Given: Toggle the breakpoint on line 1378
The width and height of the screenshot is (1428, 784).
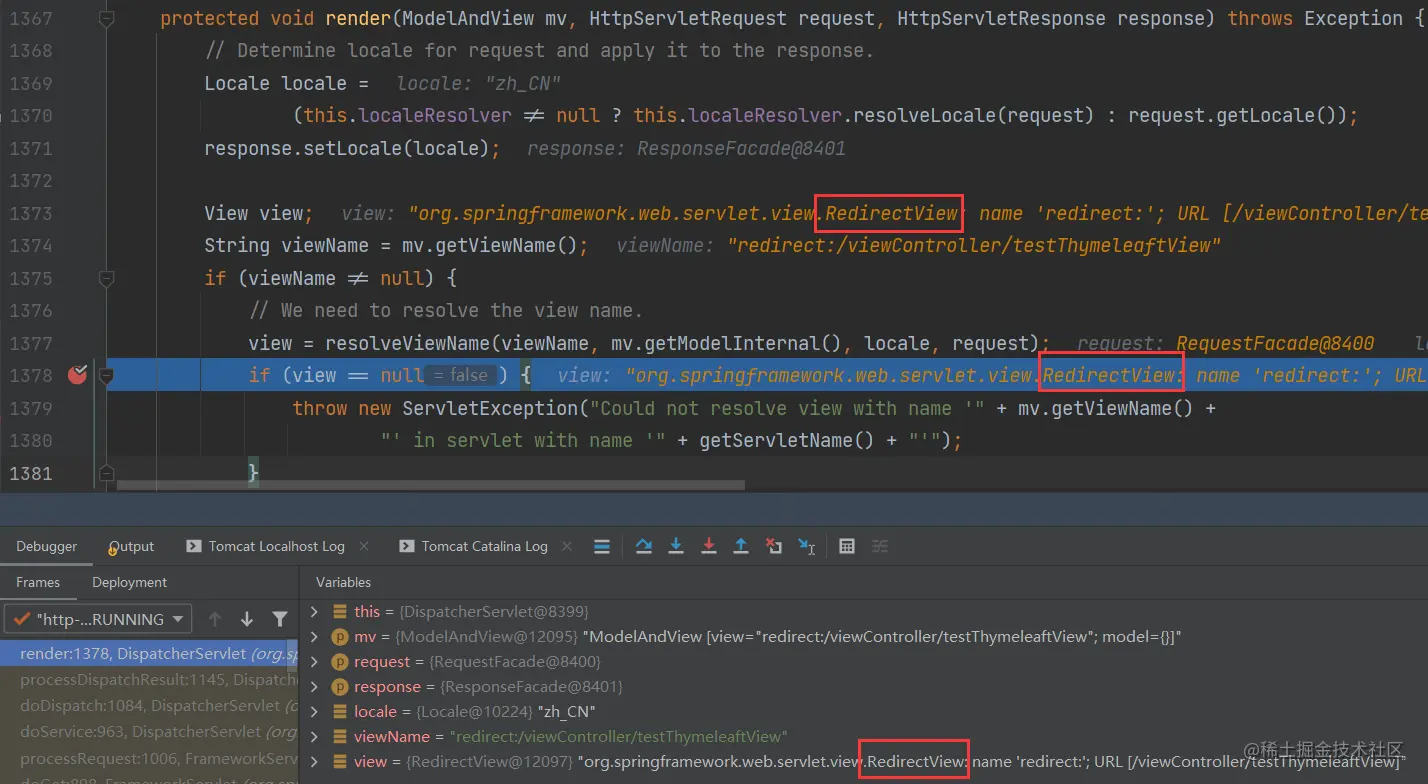Looking at the screenshot, I should (x=77, y=375).
